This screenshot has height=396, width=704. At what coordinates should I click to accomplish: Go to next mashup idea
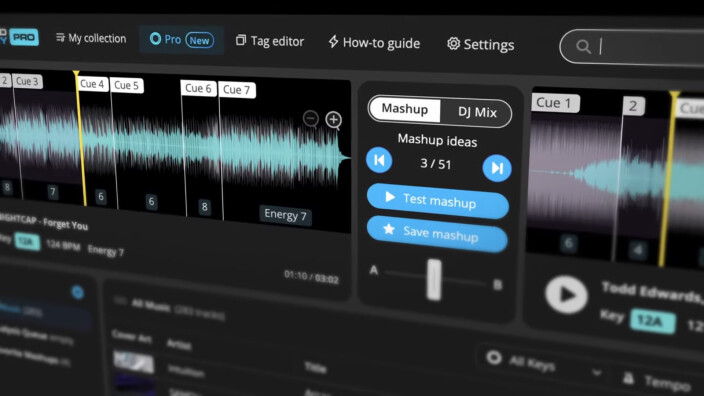pos(497,168)
